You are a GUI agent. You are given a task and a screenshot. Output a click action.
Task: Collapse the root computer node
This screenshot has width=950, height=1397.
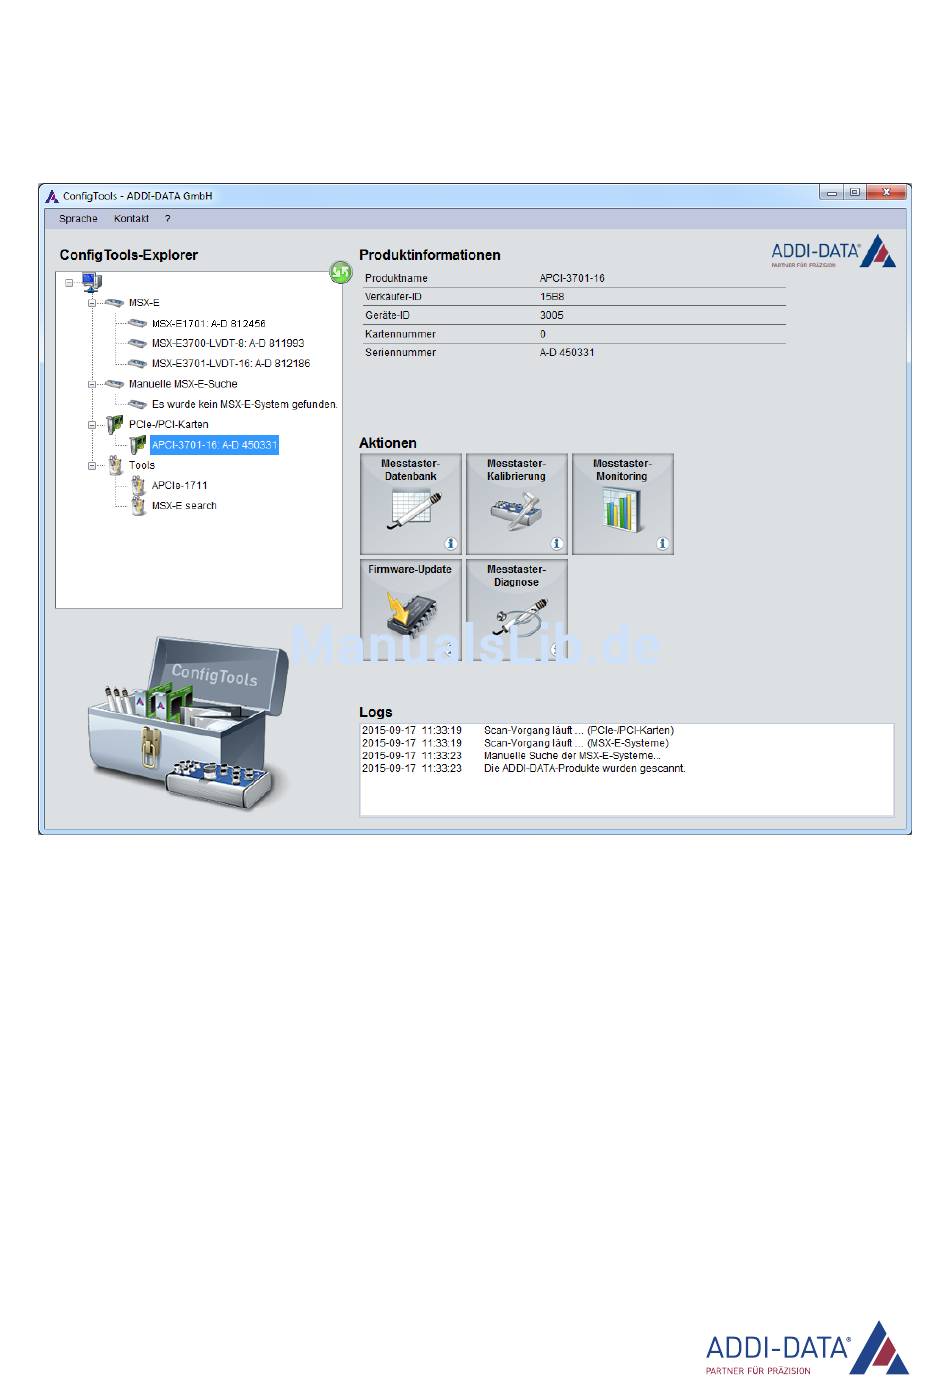tap(69, 282)
